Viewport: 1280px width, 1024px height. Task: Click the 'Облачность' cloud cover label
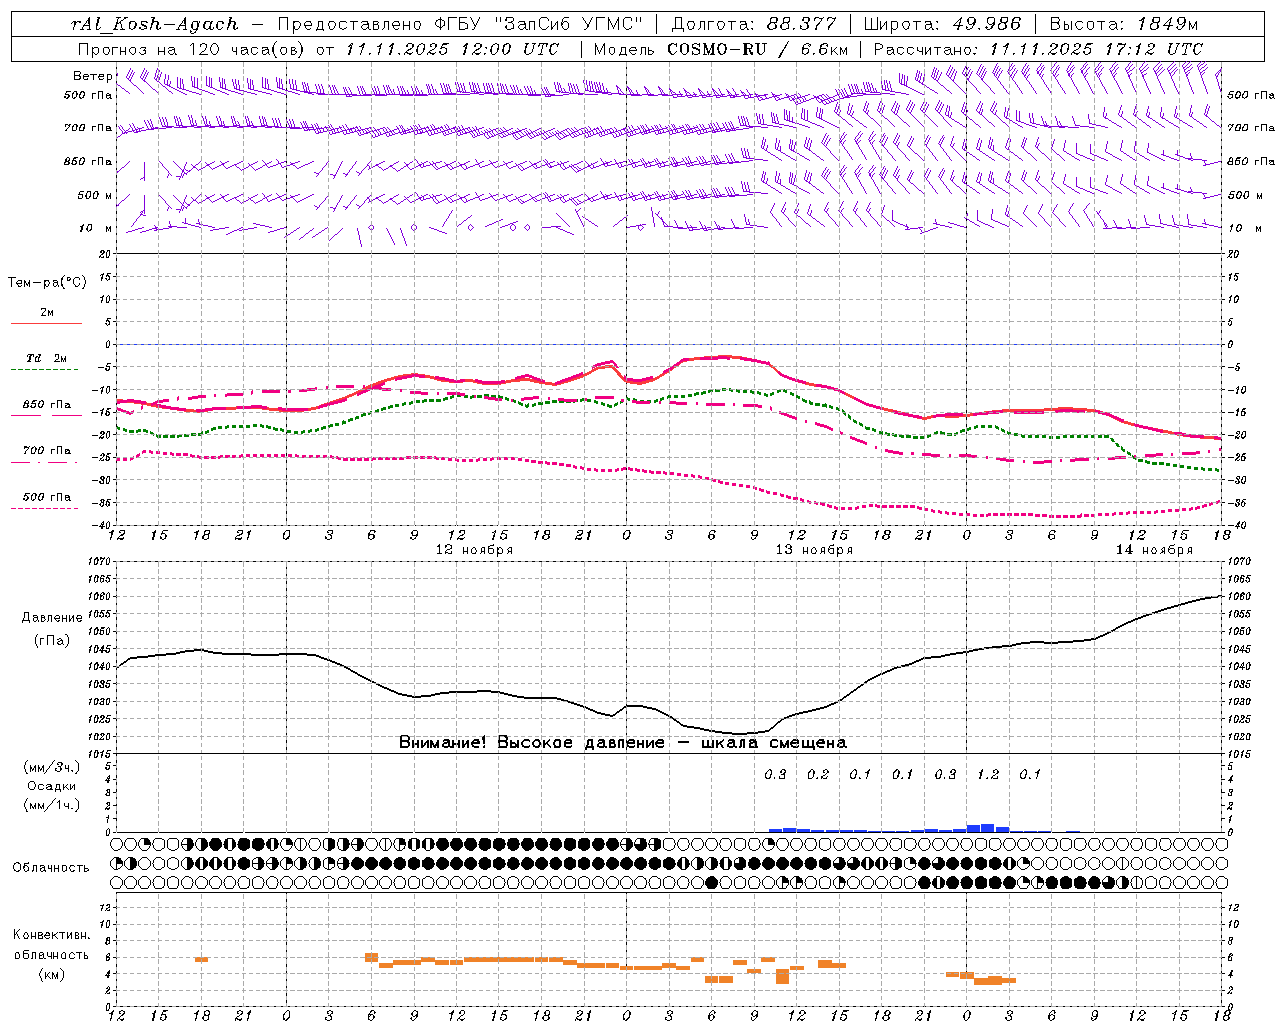click(51, 868)
